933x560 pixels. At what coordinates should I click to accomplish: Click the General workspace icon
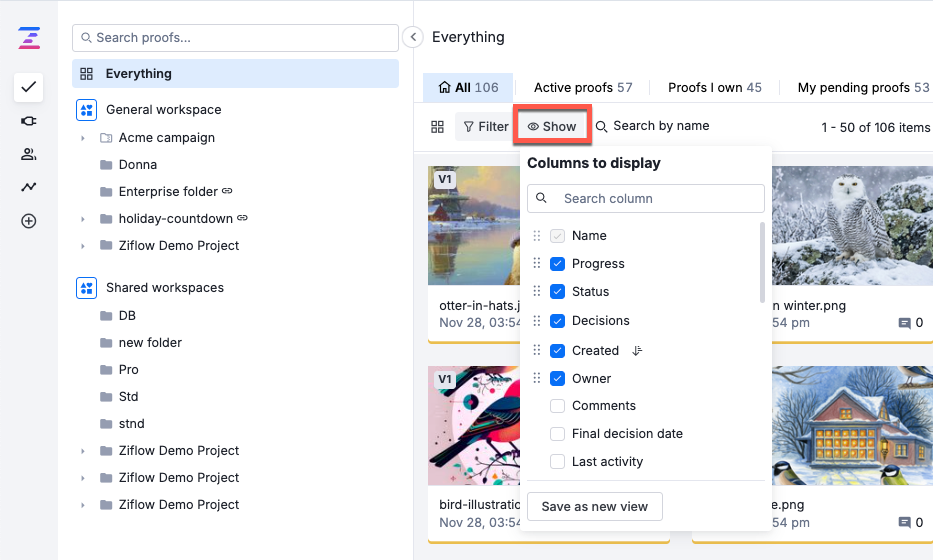87,110
